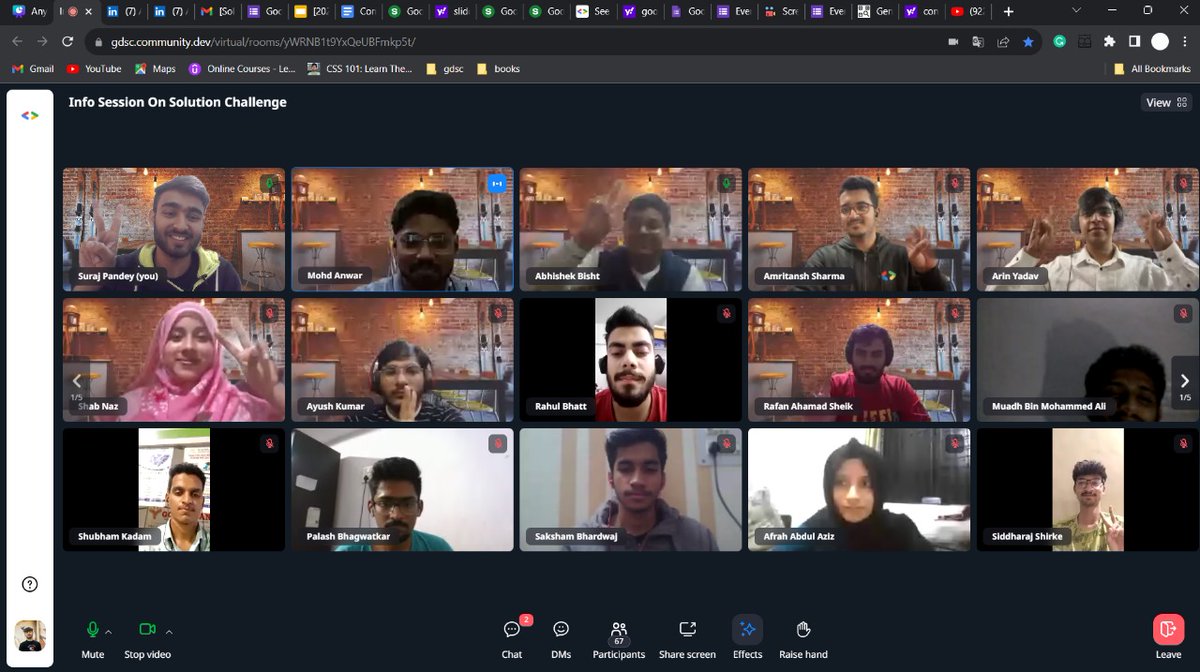The width and height of the screenshot is (1200, 672).
Task: Select Arin Yadav's video tile
Action: [x=1088, y=229]
